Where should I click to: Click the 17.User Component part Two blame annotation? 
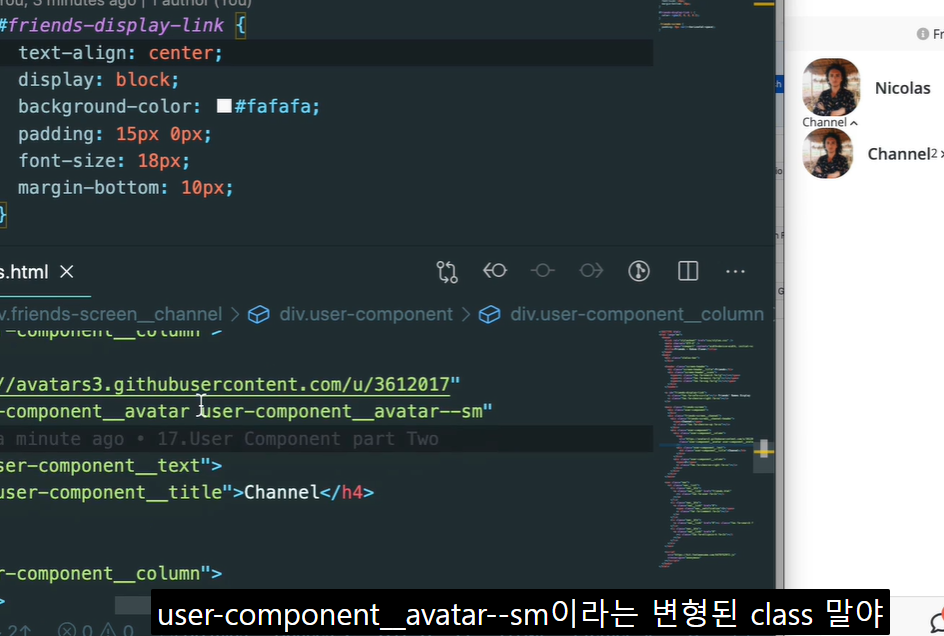(x=298, y=438)
